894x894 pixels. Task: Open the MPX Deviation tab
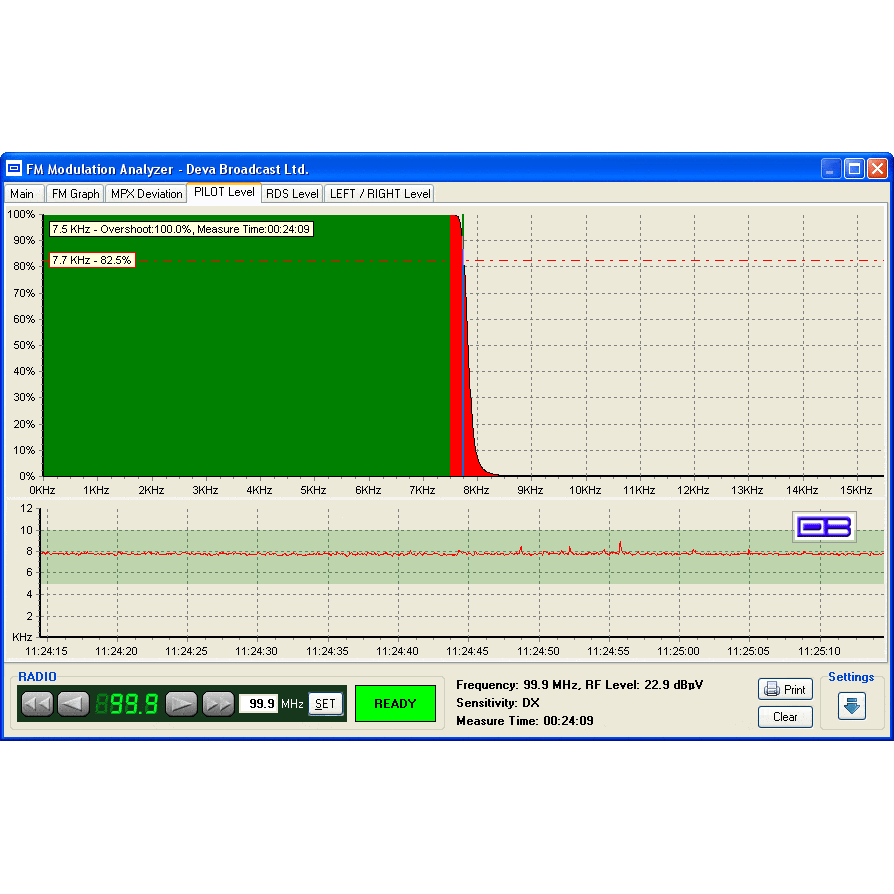click(146, 194)
